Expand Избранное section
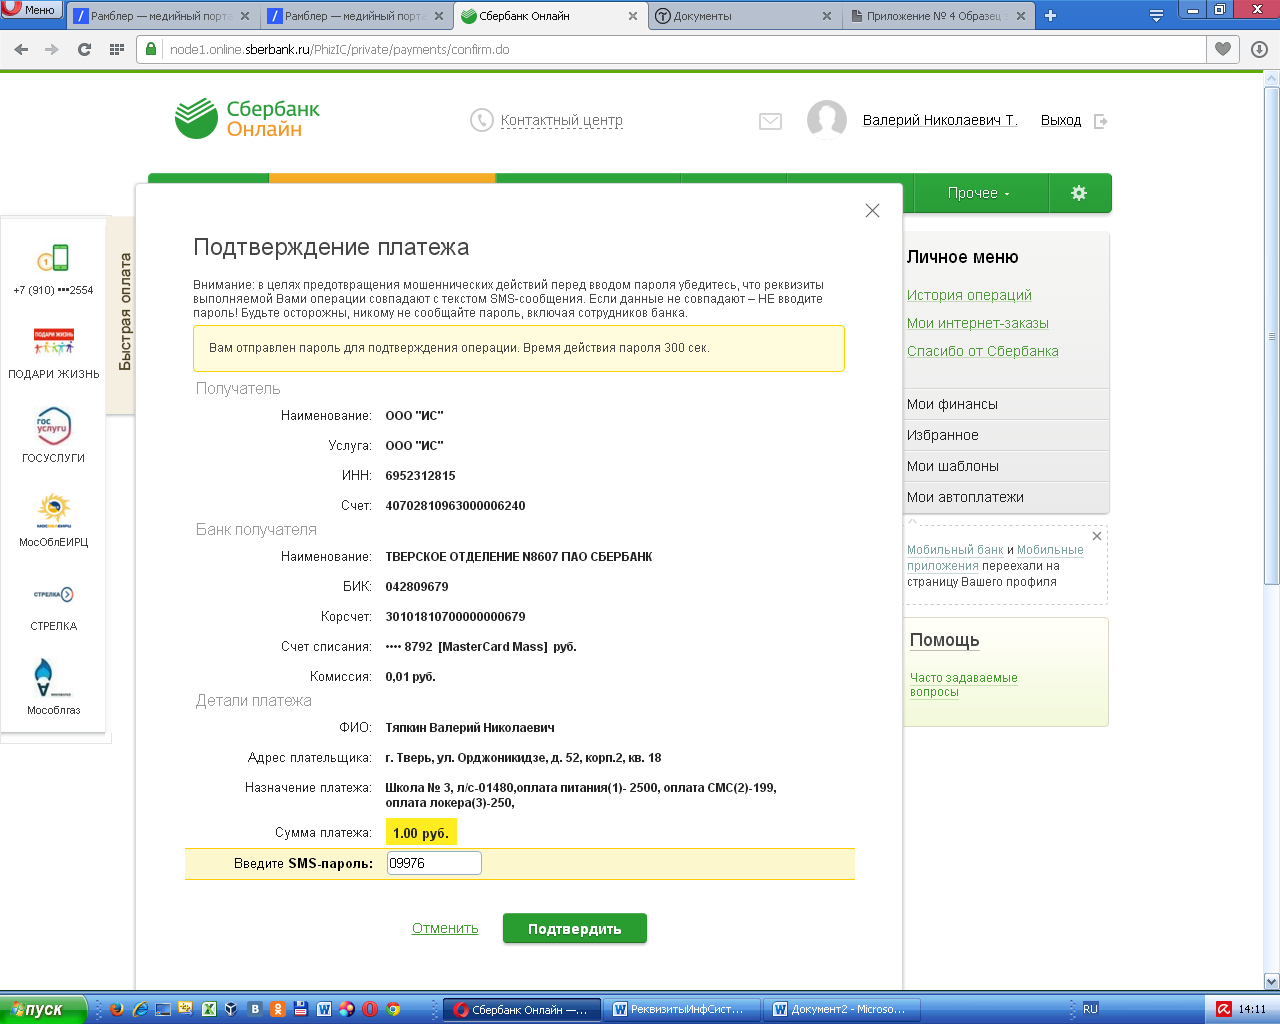 pyautogui.click(x=1007, y=435)
